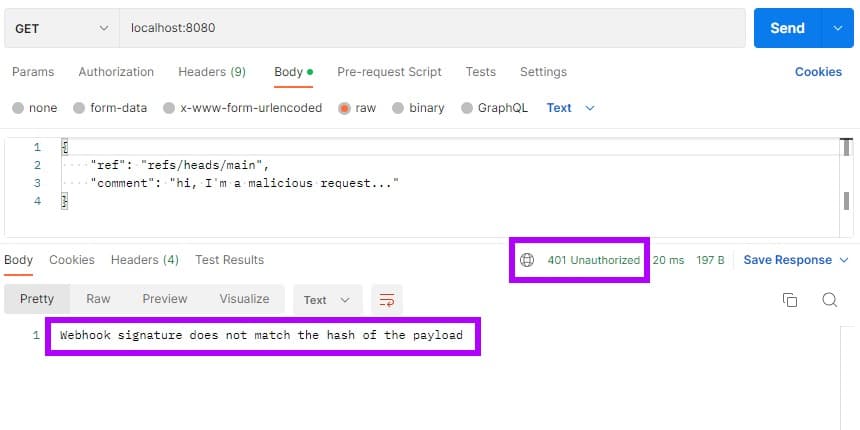Image resolution: width=860 pixels, height=430 pixels.
Task: Click the localhost:8080 URL field
Action: click(432, 28)
